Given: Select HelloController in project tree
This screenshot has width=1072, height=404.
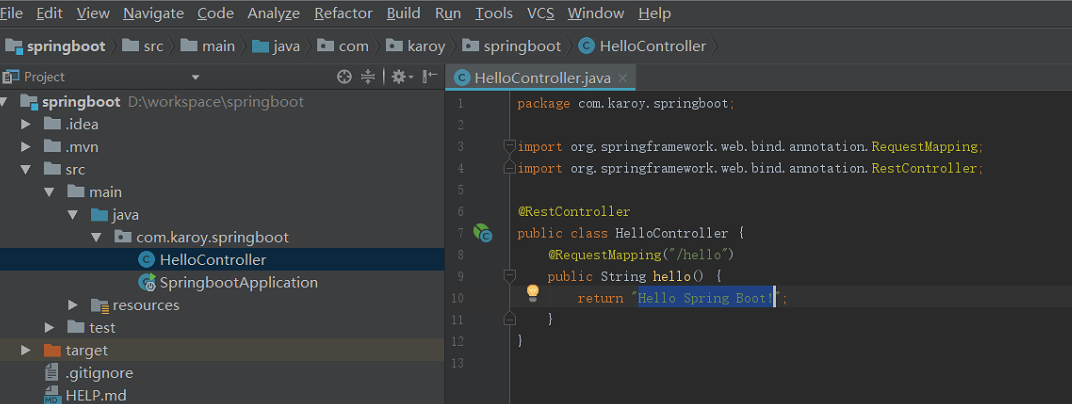Looking at the screenshot, I should pos(222,260).
